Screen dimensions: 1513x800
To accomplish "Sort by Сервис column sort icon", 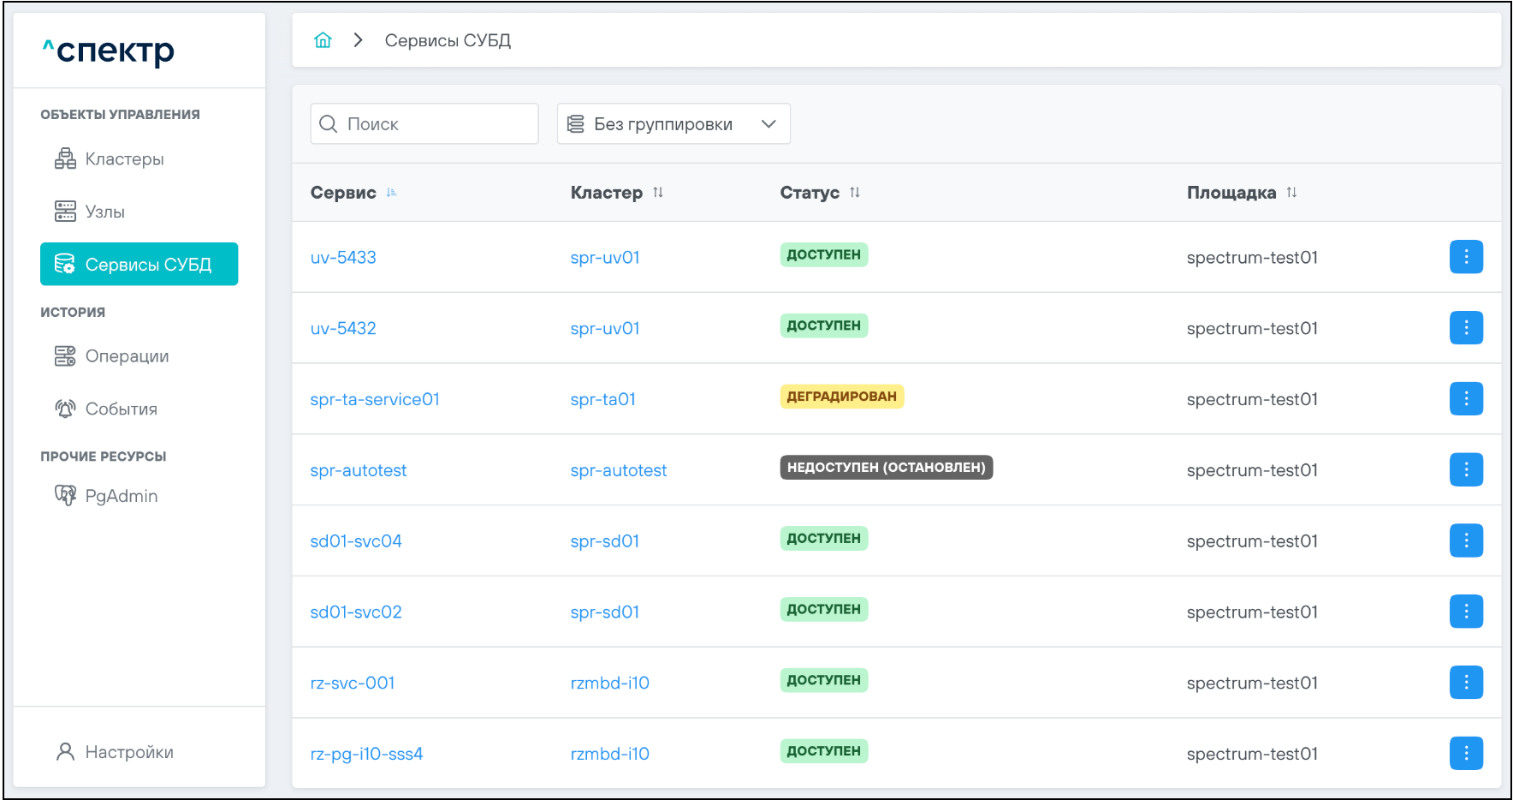I will [392, 193].
